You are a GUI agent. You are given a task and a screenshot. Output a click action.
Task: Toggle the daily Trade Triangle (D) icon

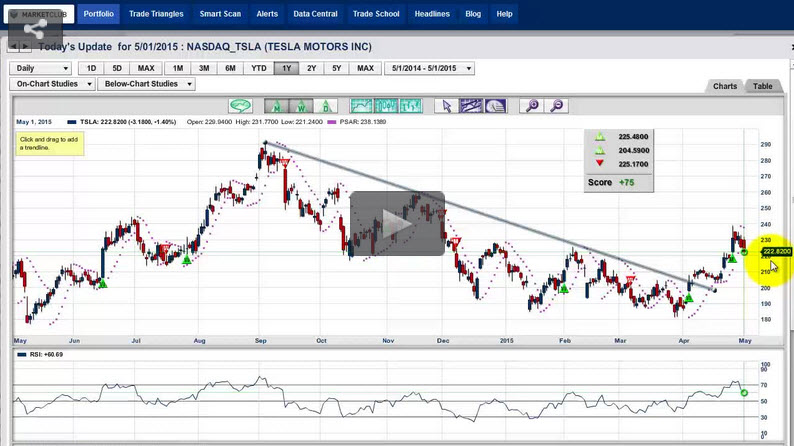[x=326, y=106]
